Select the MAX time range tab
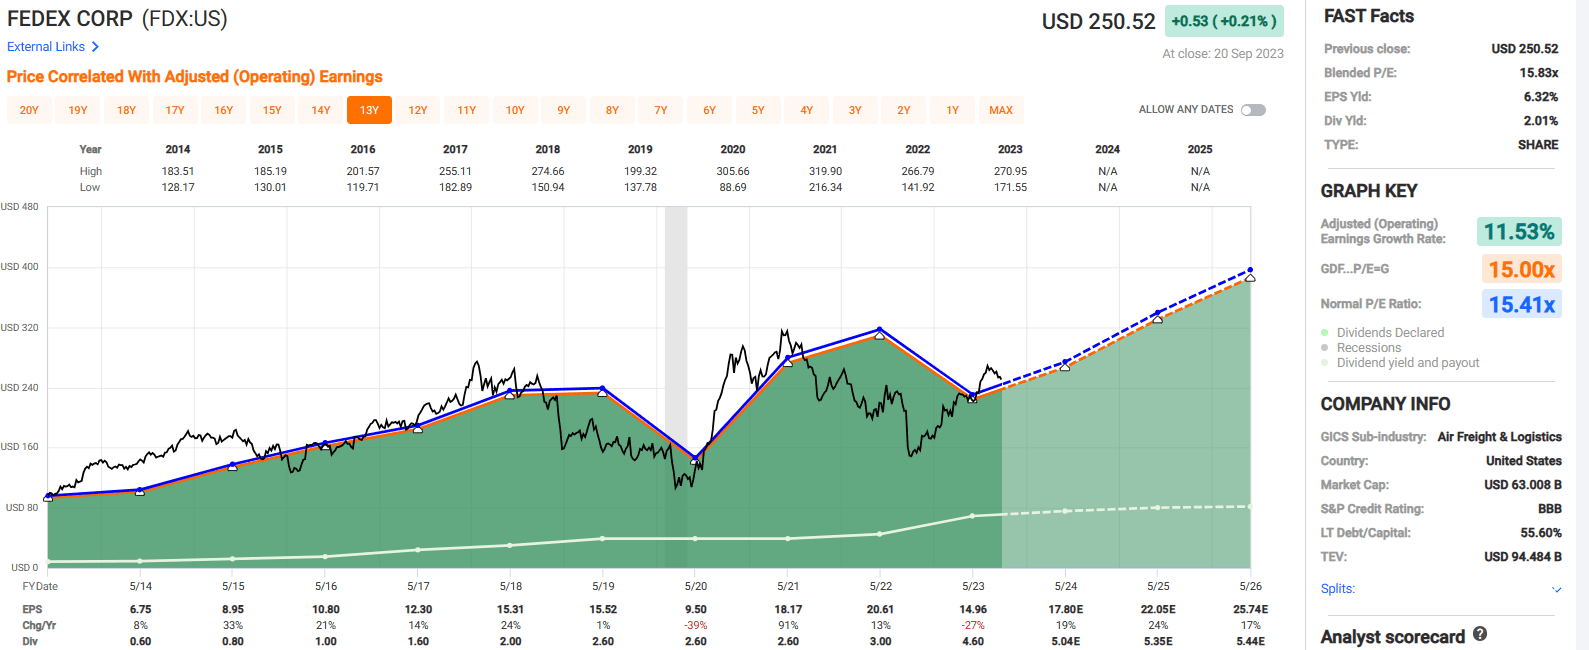 pyautogui.click(x=1001, y=110)
